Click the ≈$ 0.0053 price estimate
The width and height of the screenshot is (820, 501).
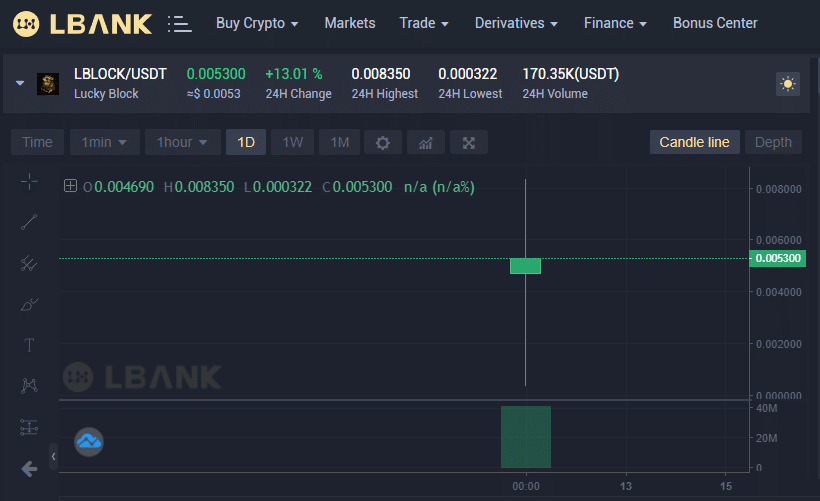[x=213, y=94]
